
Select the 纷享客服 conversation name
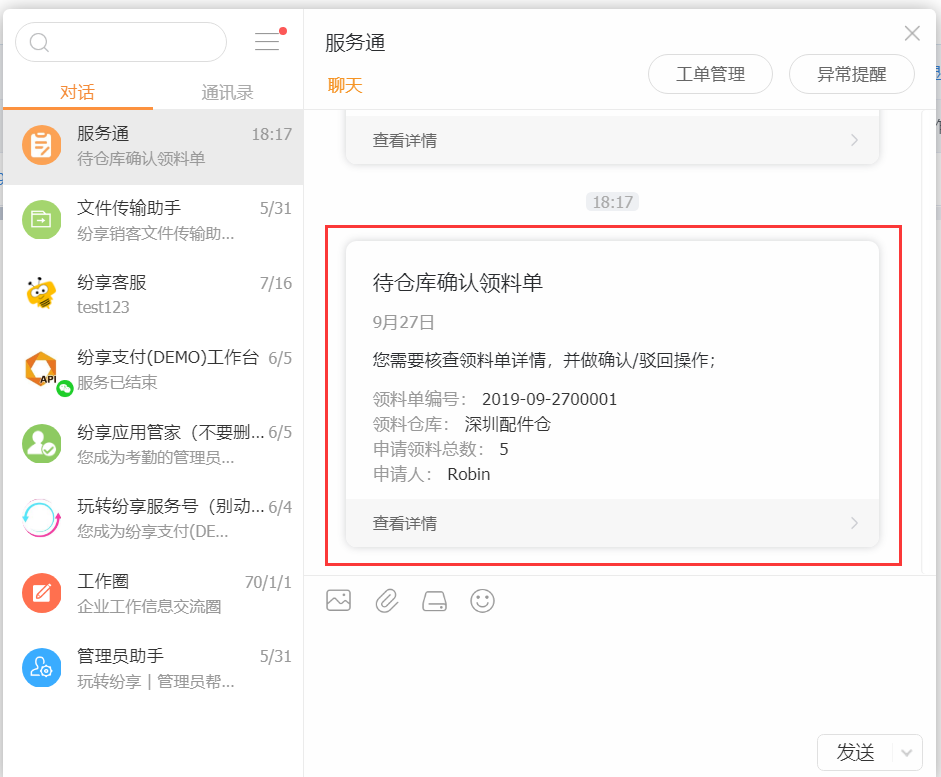(112, 282)
